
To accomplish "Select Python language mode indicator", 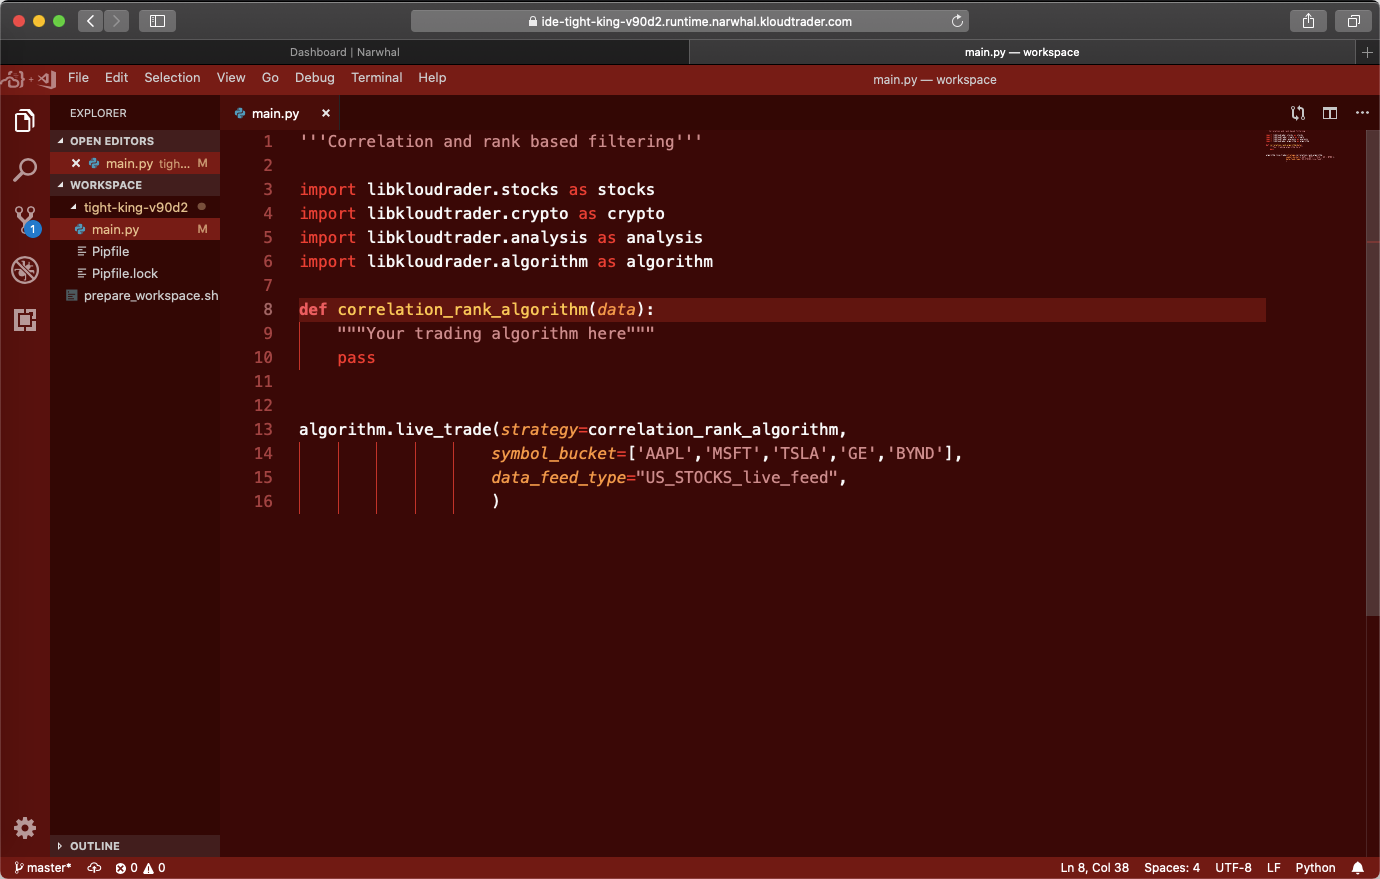I will 1315,868.
